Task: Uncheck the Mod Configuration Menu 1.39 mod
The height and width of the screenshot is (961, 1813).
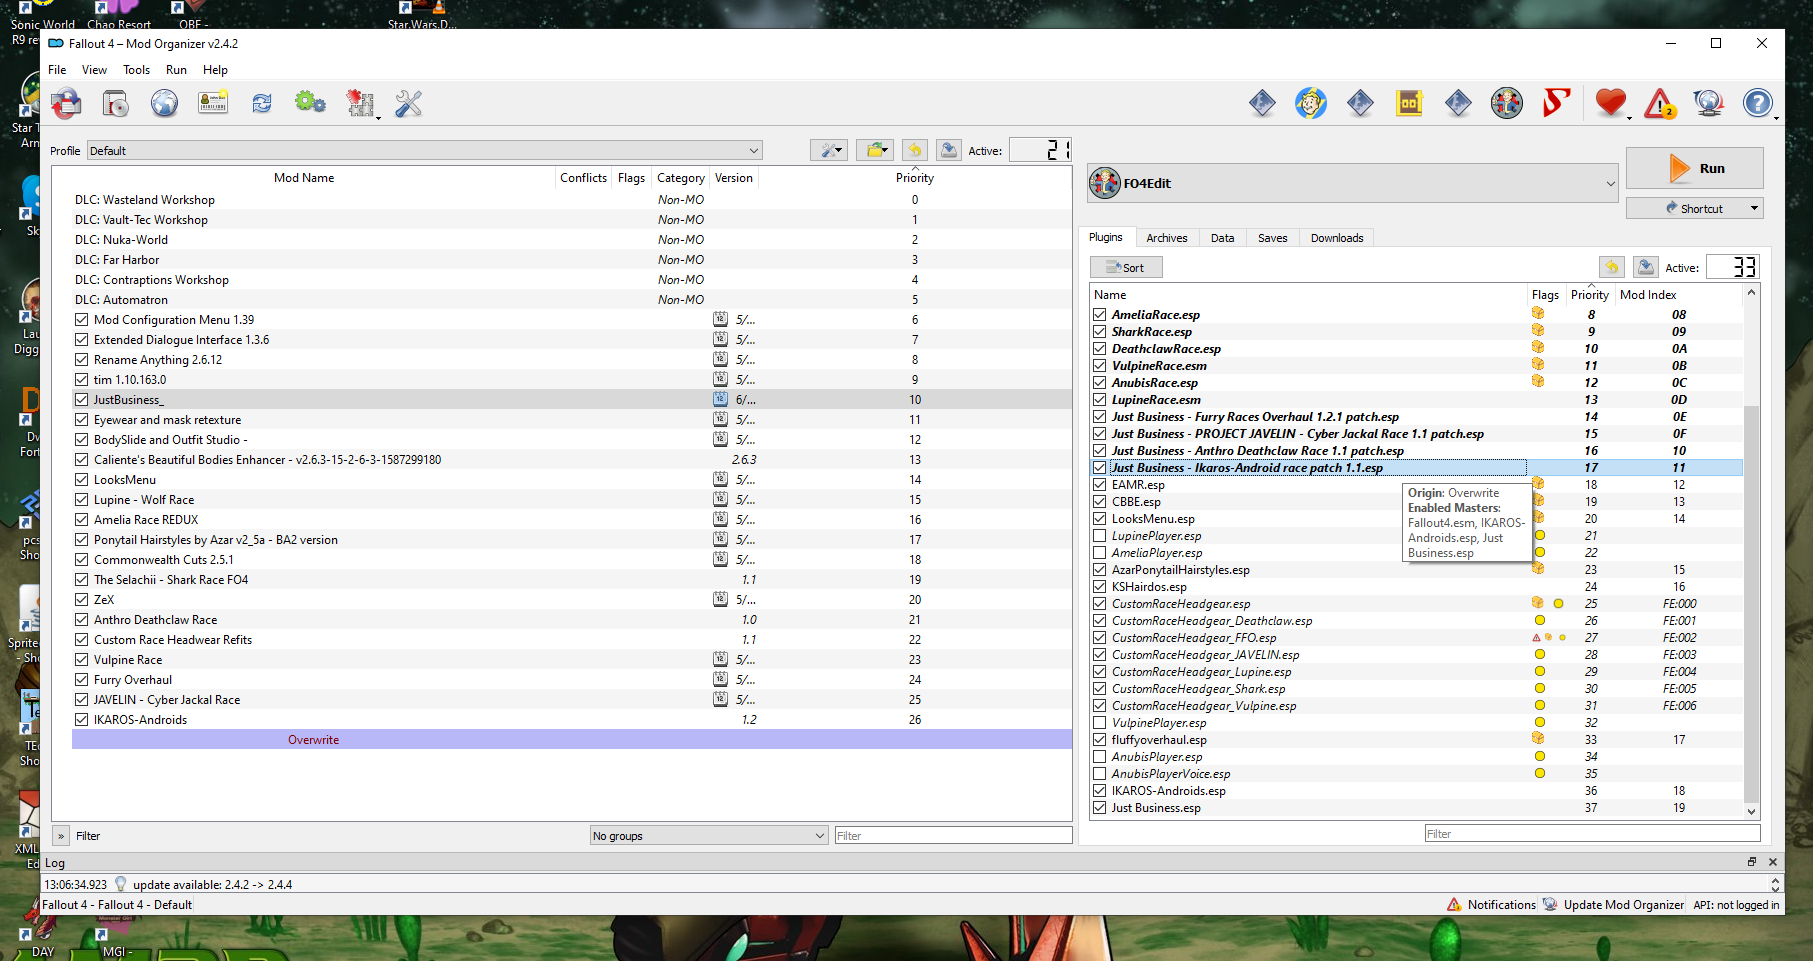Action: coord(82,320)
